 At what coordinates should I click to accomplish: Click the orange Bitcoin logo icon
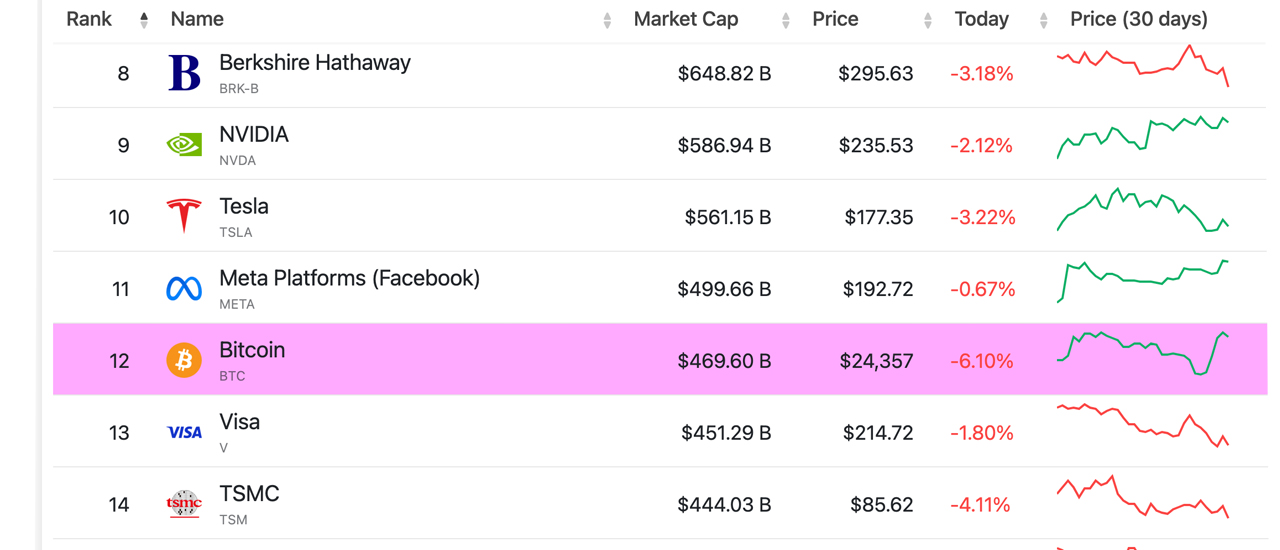pyautogui.click(x=184, y=360)
